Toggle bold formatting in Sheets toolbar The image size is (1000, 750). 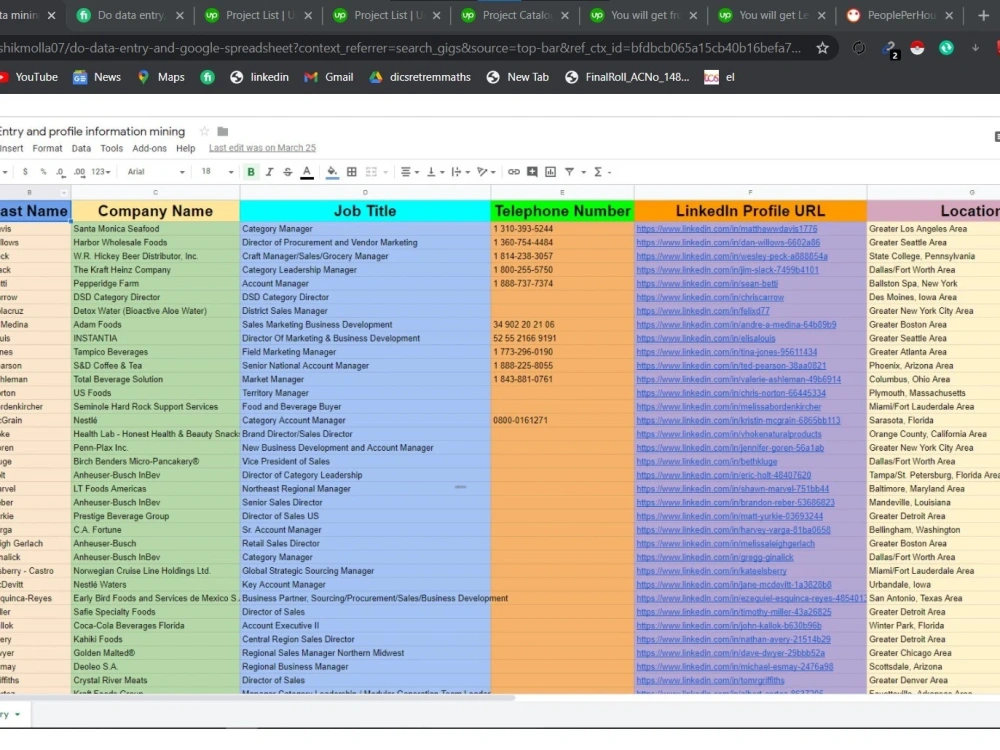tap(251, 172)
